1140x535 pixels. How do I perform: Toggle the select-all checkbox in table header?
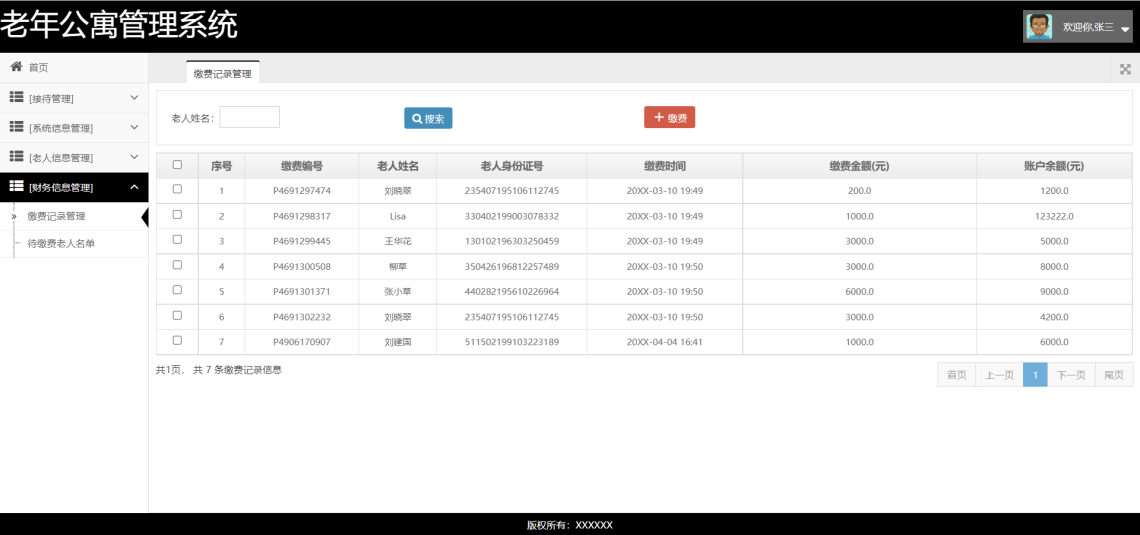click(x=177, y=165)
